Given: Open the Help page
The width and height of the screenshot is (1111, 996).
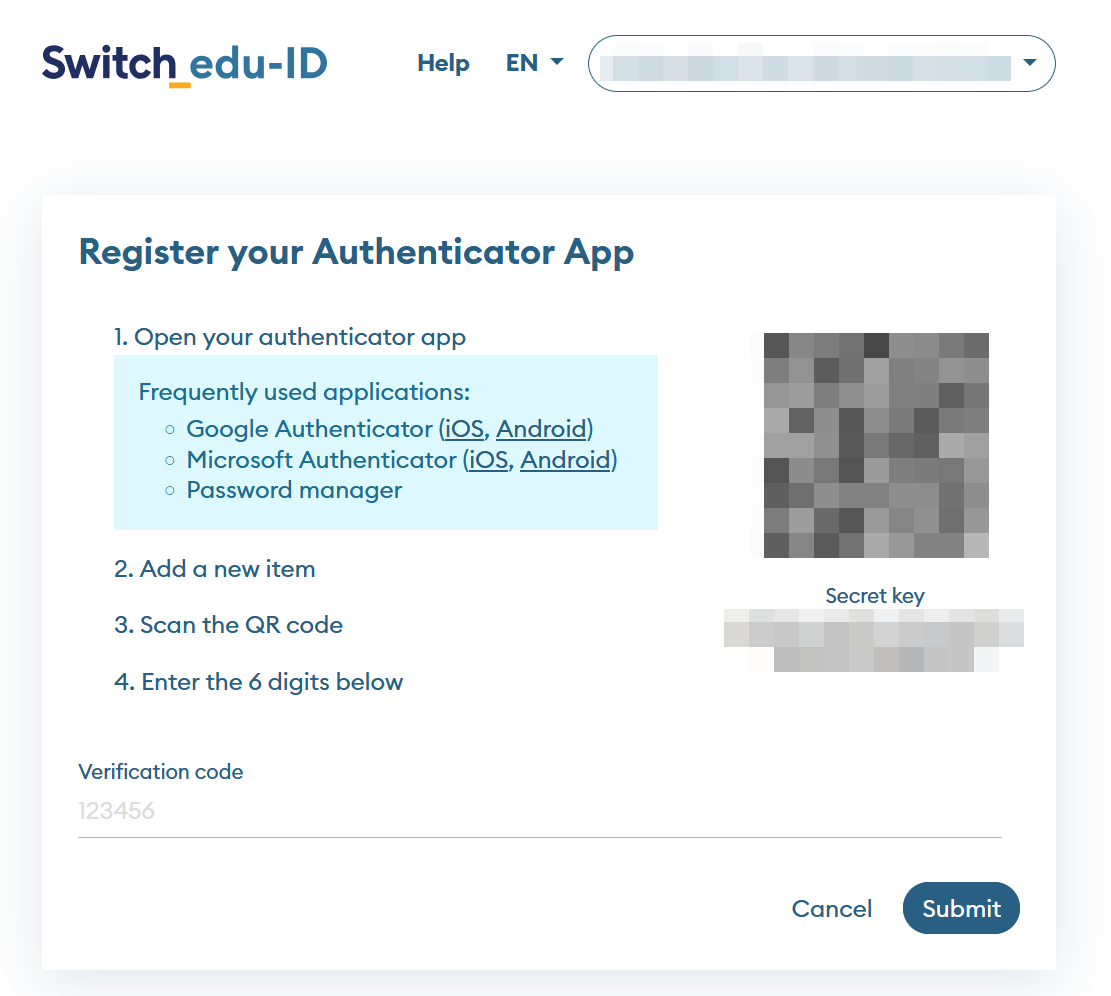Looking at the screenshot, I should click(x=443, y=63).
